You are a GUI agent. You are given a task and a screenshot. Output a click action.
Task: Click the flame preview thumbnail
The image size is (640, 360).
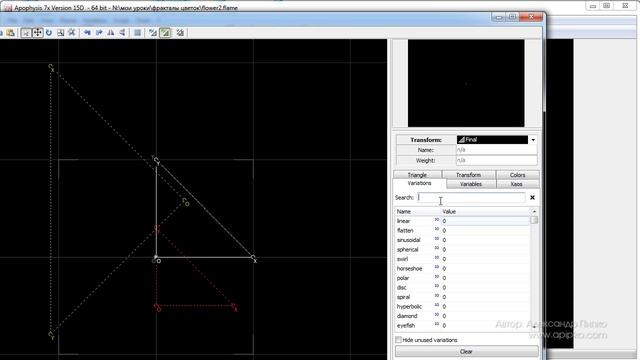click(466, 83)
